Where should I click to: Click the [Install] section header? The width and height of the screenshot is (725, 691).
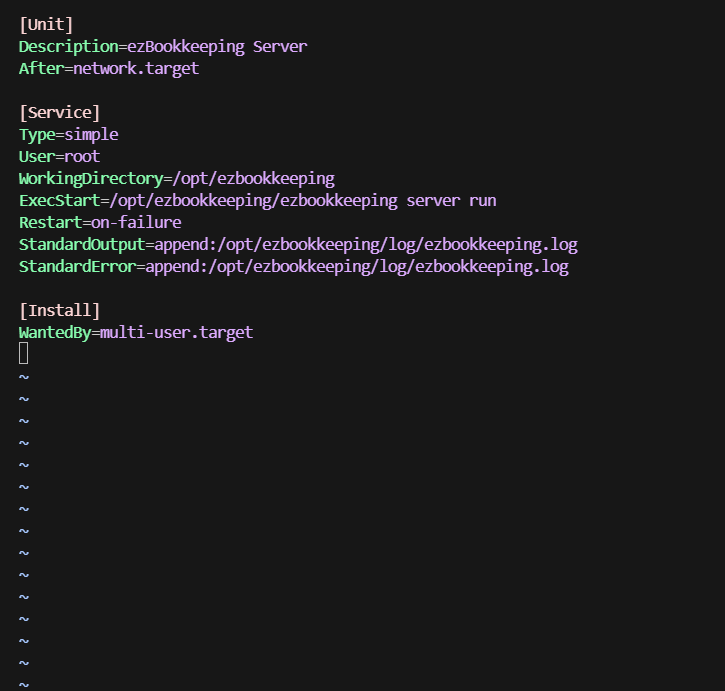coord(59,310)
